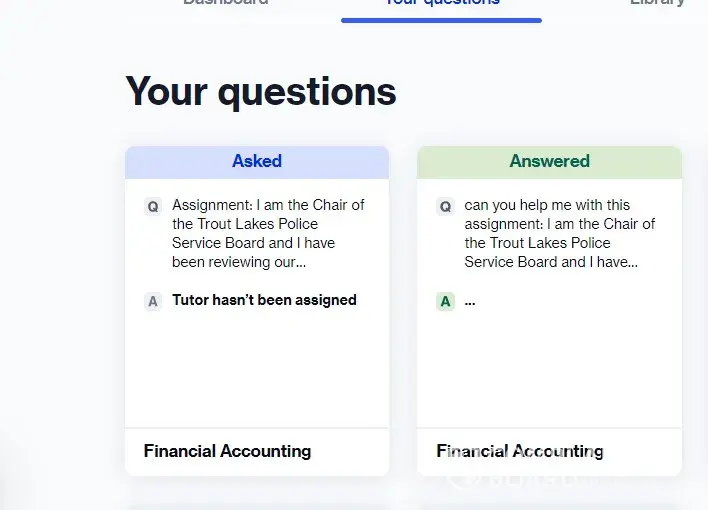The image size is (708, 510).
Task: Click the blue underline beneath active tab
Action: pyautogui.click(x=441, y=19)
